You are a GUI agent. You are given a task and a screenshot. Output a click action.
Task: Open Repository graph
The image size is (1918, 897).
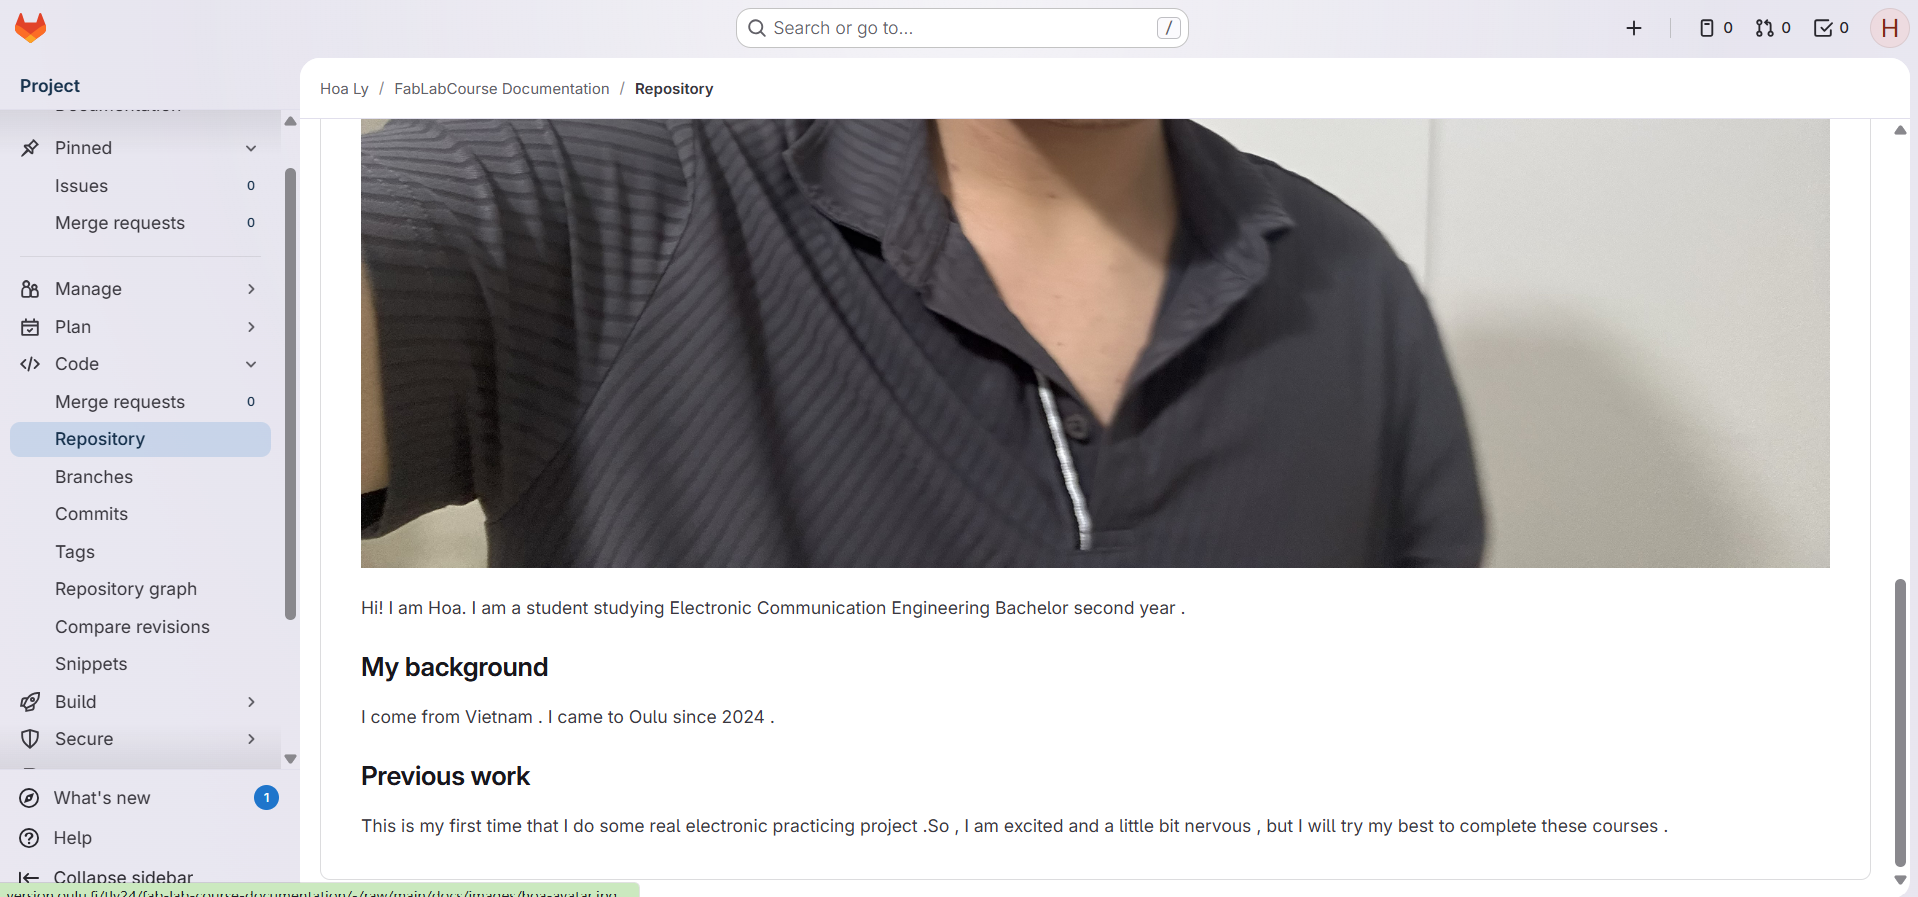(x=126, y=589)
